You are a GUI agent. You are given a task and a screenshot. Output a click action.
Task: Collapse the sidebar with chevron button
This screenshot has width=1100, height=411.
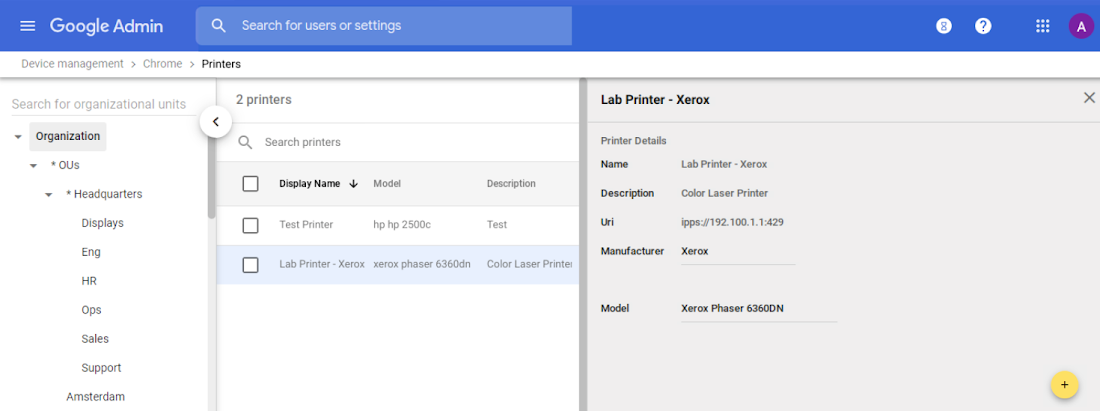point(216,121)
